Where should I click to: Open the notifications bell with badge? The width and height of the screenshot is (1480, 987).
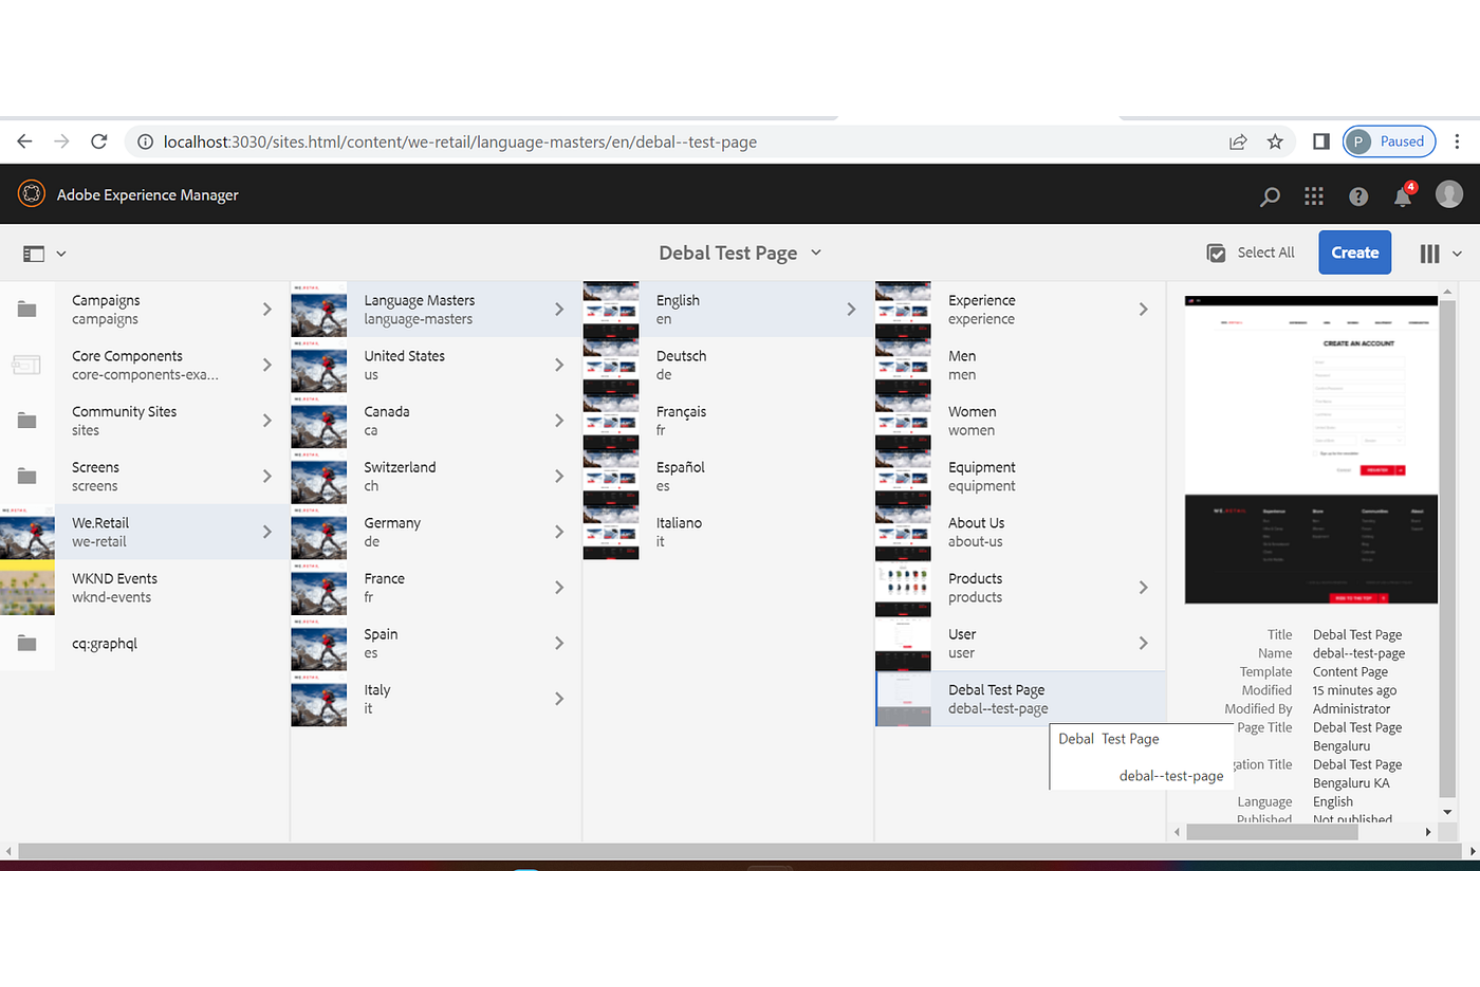click(x=1402, y=195)
